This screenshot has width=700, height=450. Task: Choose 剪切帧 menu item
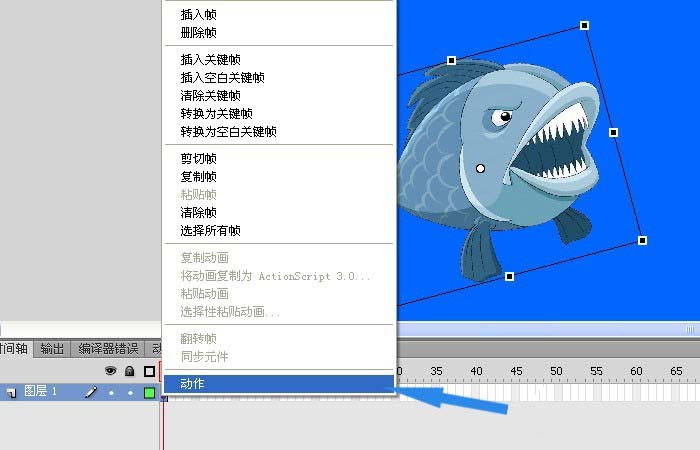[x=279, y=158]
